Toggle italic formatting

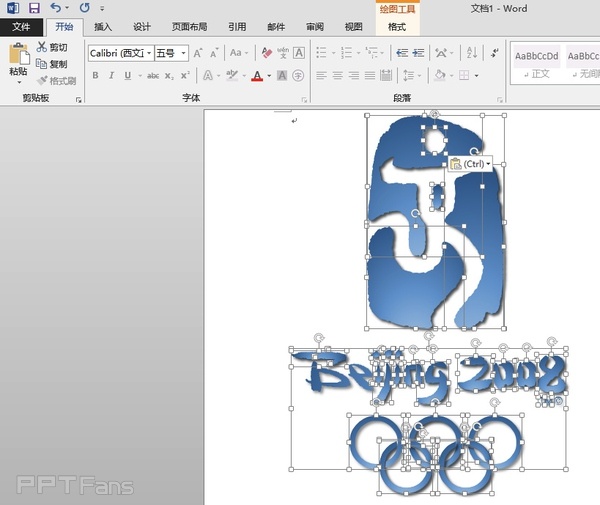point(111,75)
